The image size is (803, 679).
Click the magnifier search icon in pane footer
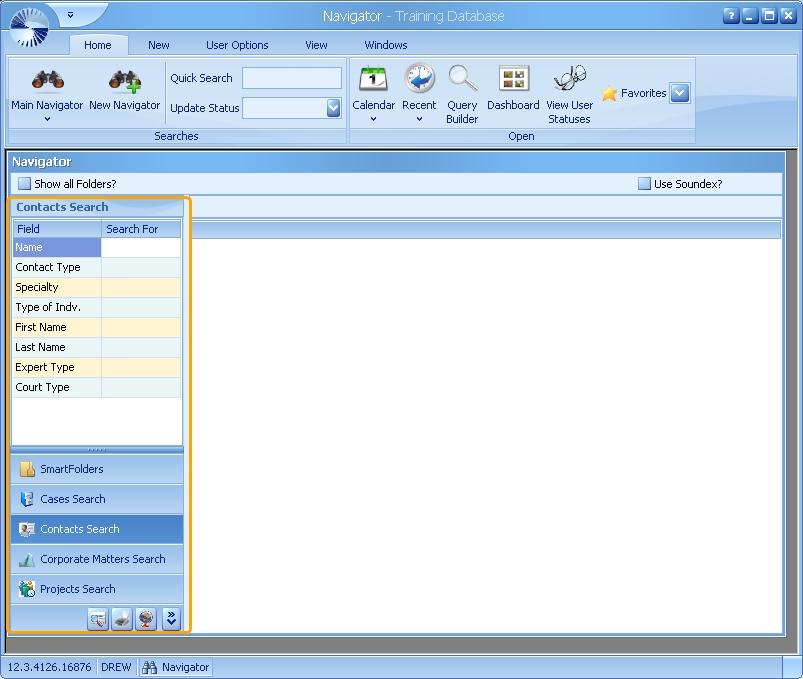coord(98,619)
